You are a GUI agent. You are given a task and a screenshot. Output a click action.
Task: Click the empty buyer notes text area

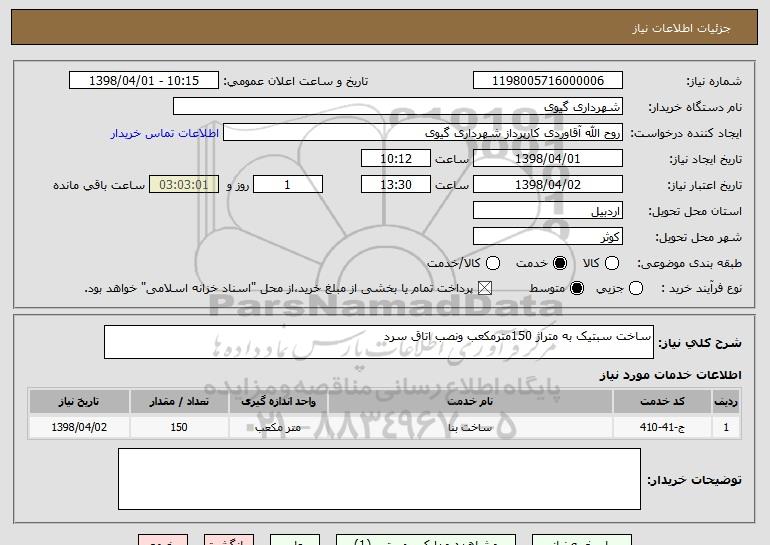click(379, 479)
